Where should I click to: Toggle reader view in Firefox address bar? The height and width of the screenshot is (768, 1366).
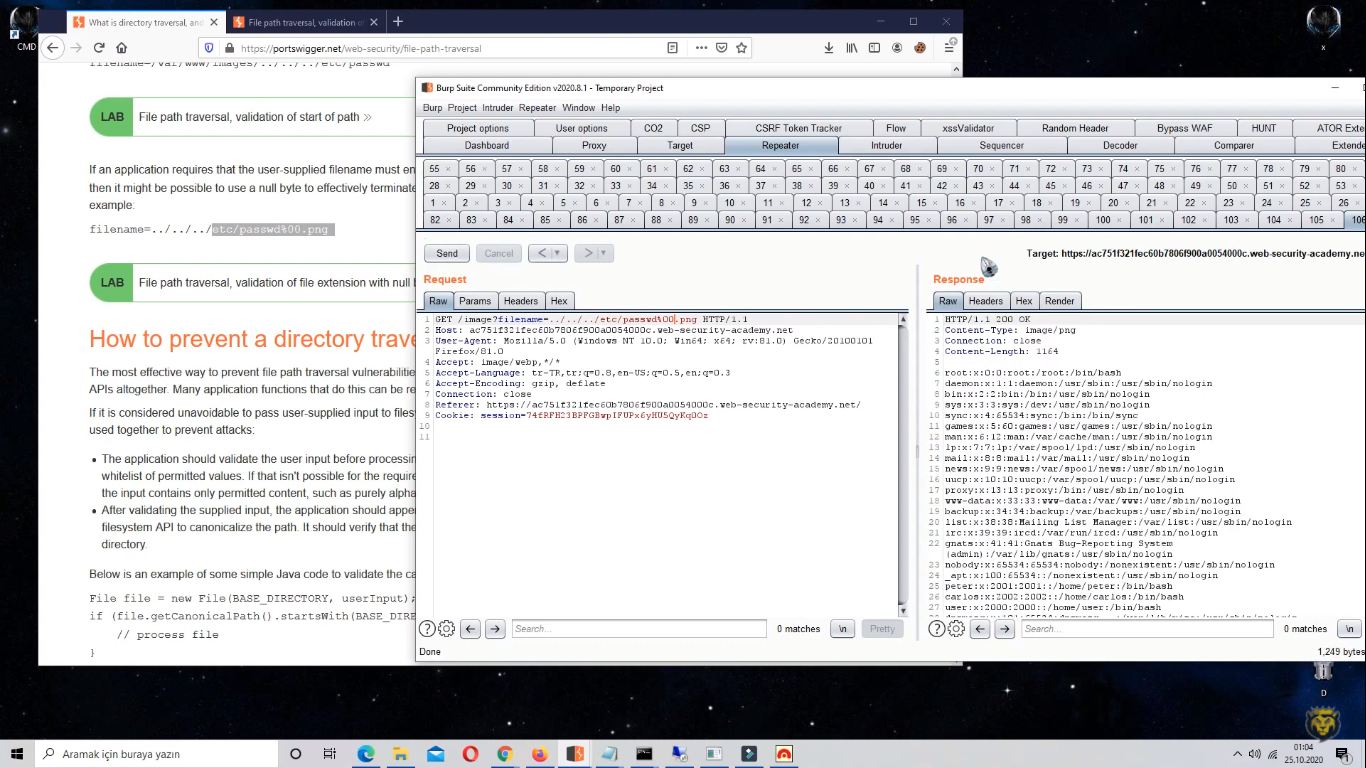click(x=673, y=48)
